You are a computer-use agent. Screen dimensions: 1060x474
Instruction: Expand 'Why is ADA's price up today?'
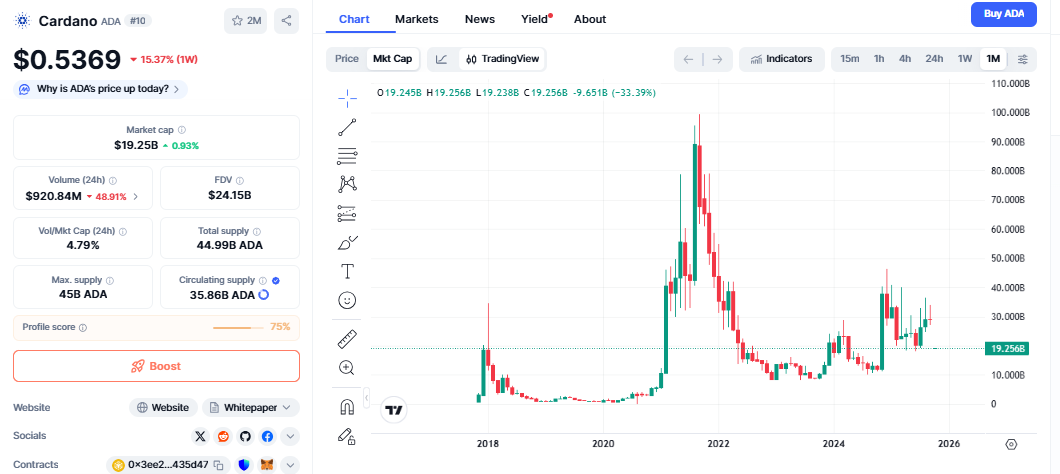(100, 89)
